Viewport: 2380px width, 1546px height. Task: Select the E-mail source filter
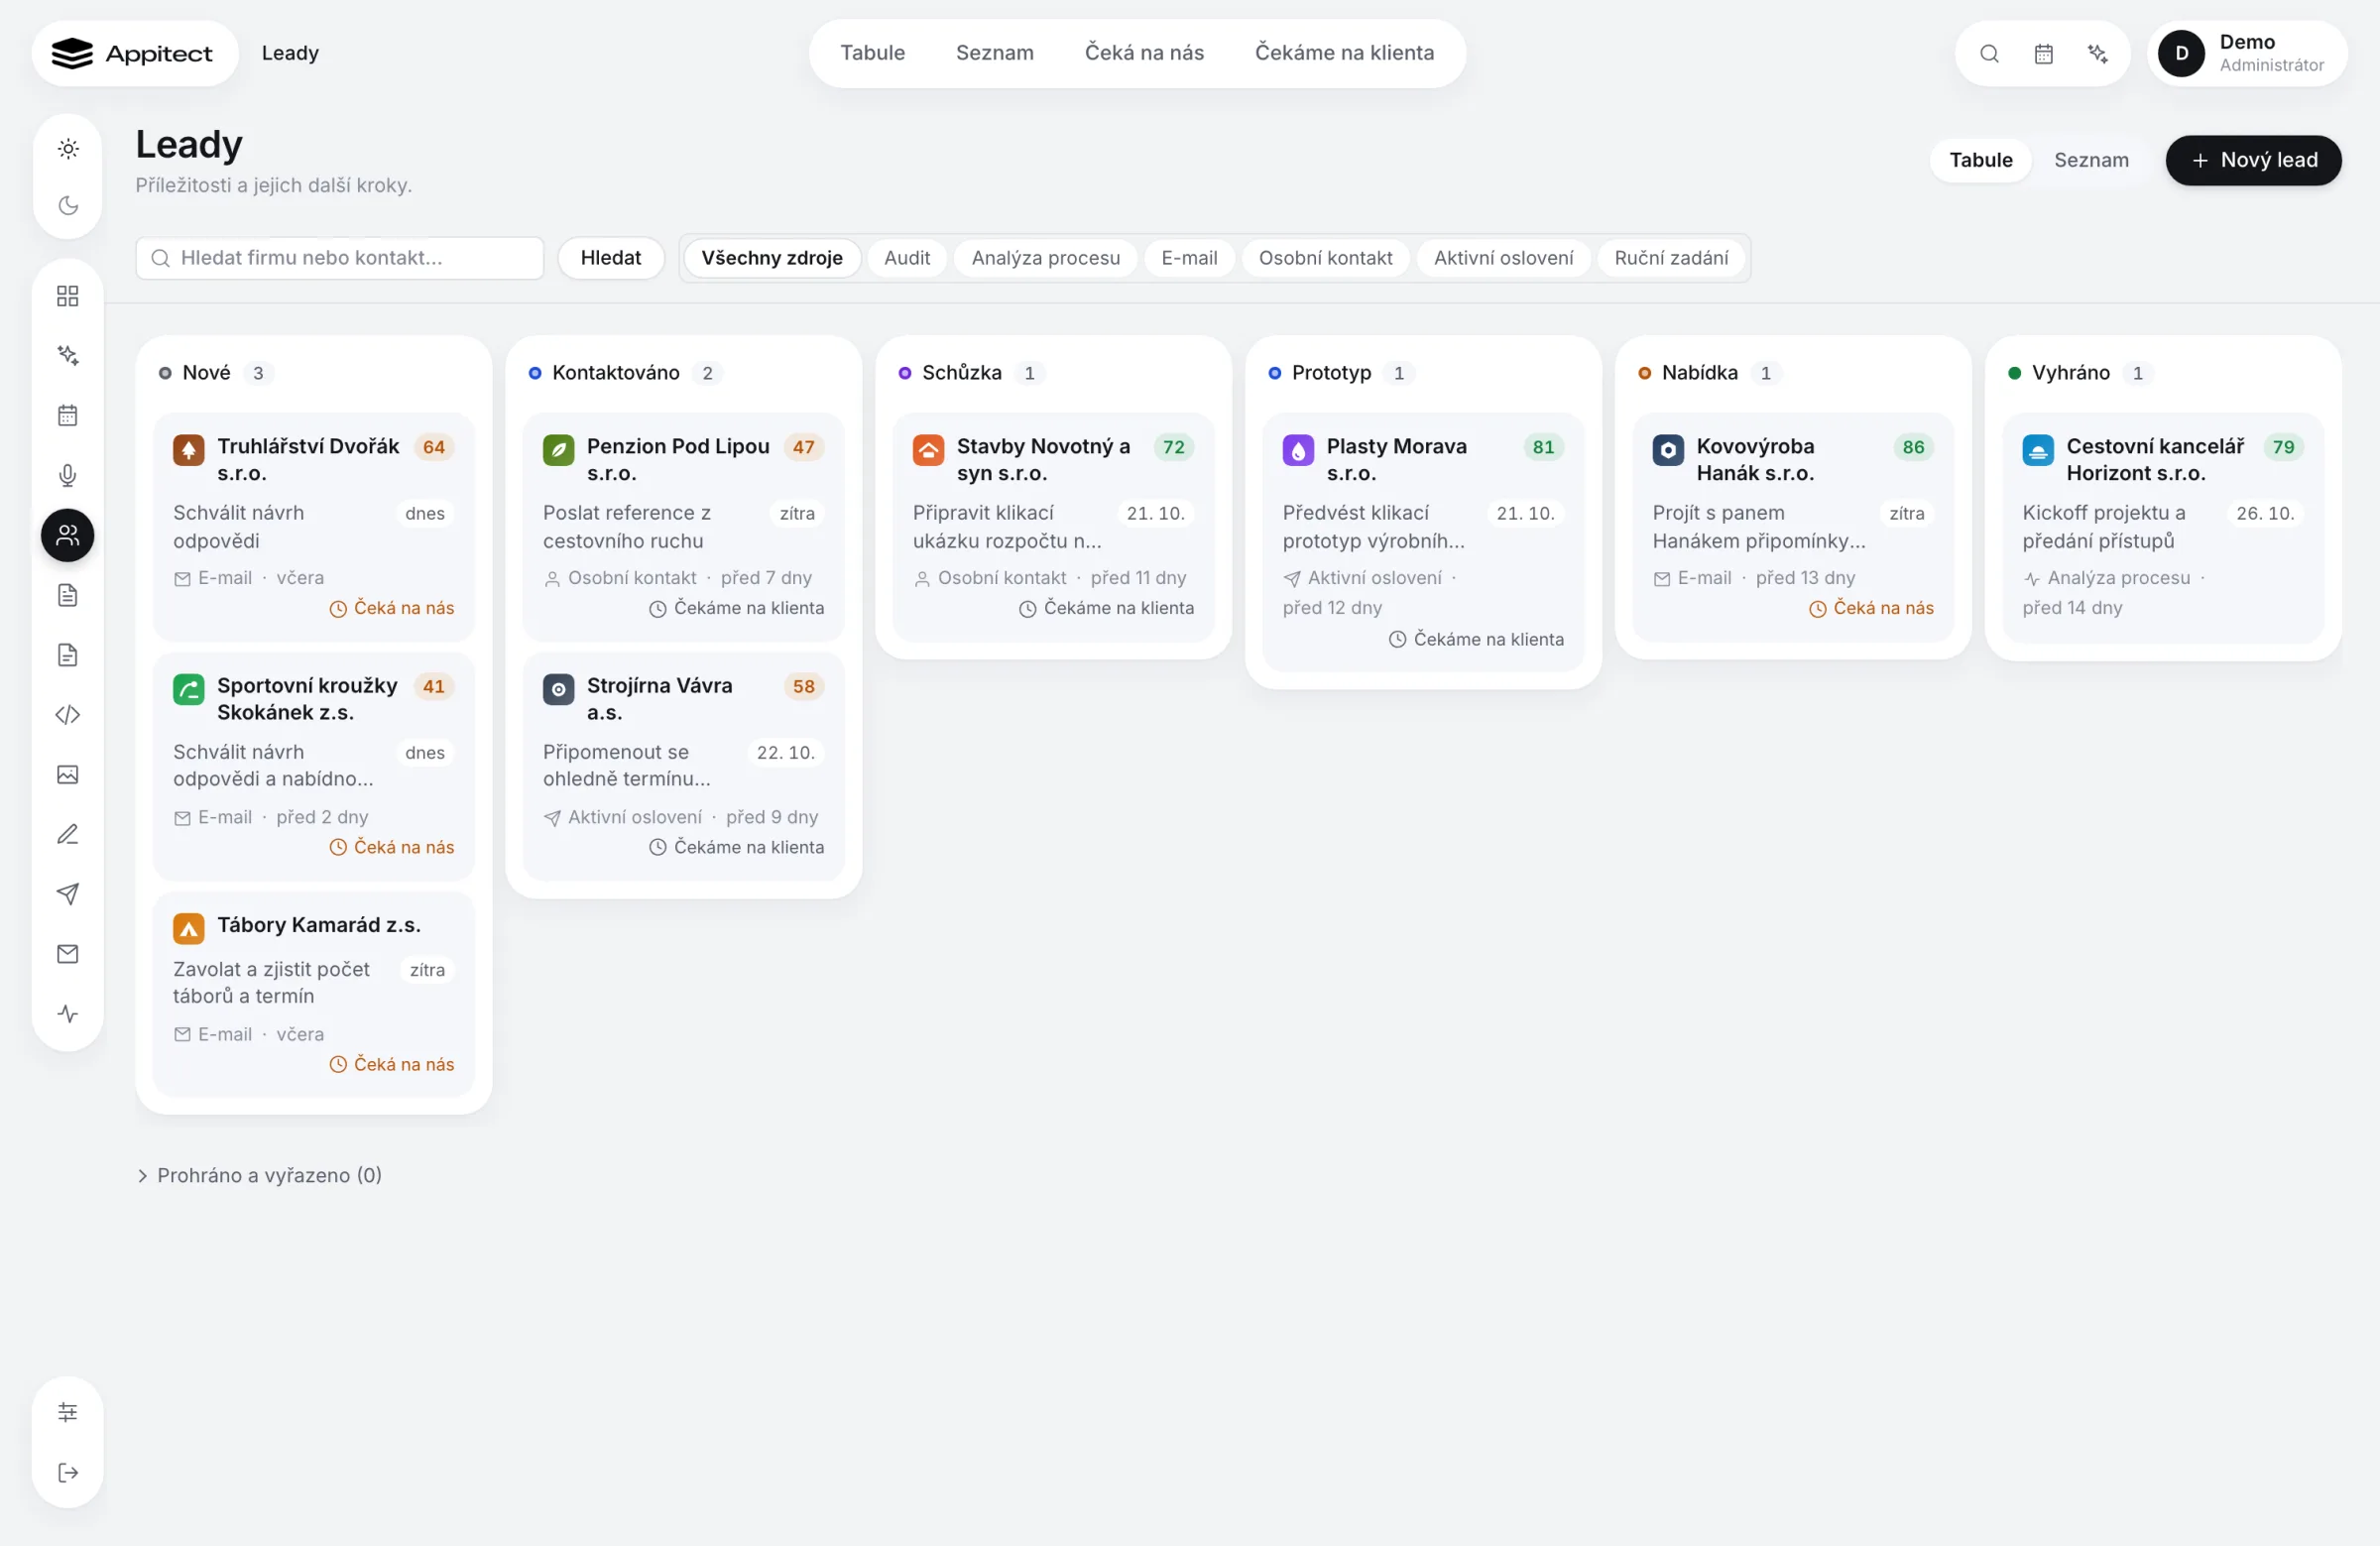(1189, 258)
